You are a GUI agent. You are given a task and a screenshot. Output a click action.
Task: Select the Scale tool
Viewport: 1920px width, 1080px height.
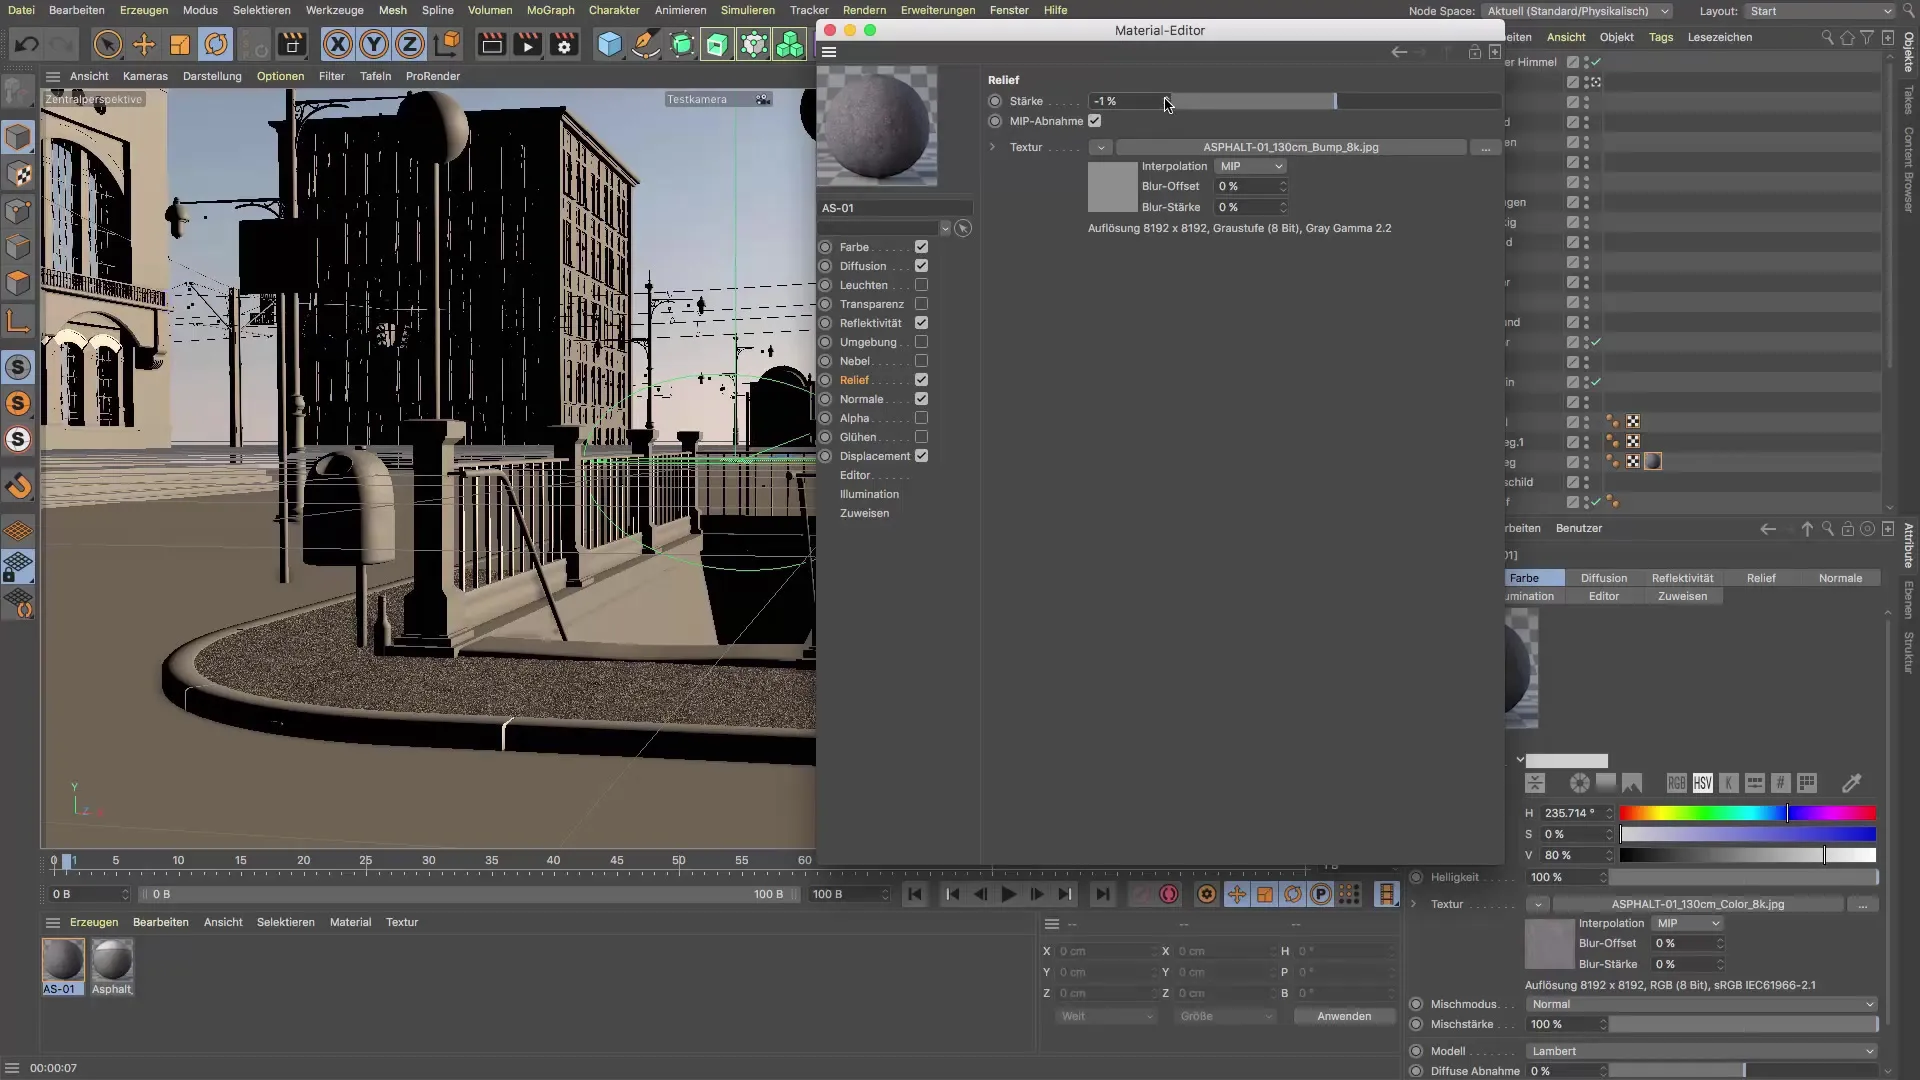(x=180, y=44)
